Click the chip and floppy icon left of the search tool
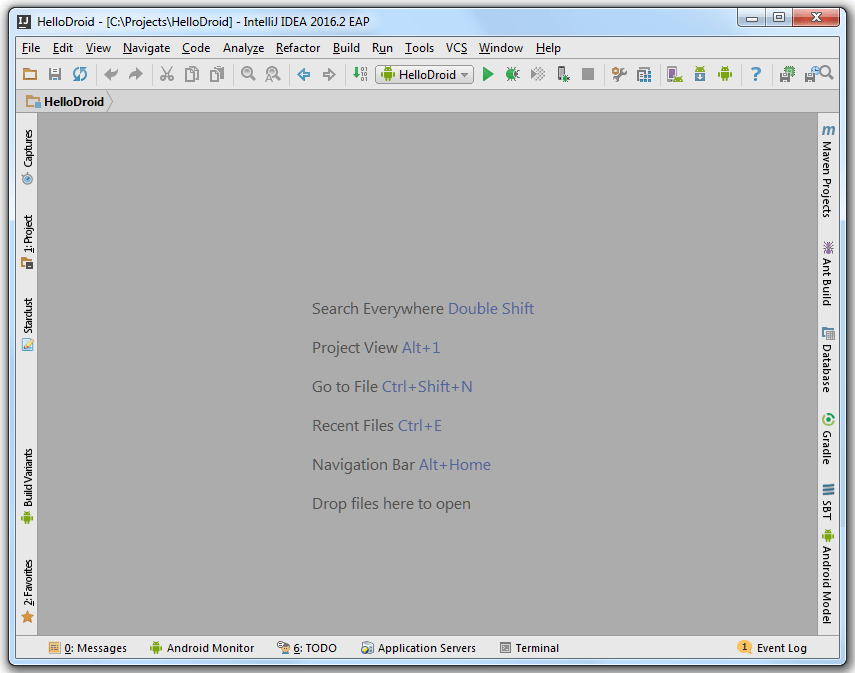Image resolution: width=855 pixels, height=673 pixels. pyautogui.click(x=787, y=74)
